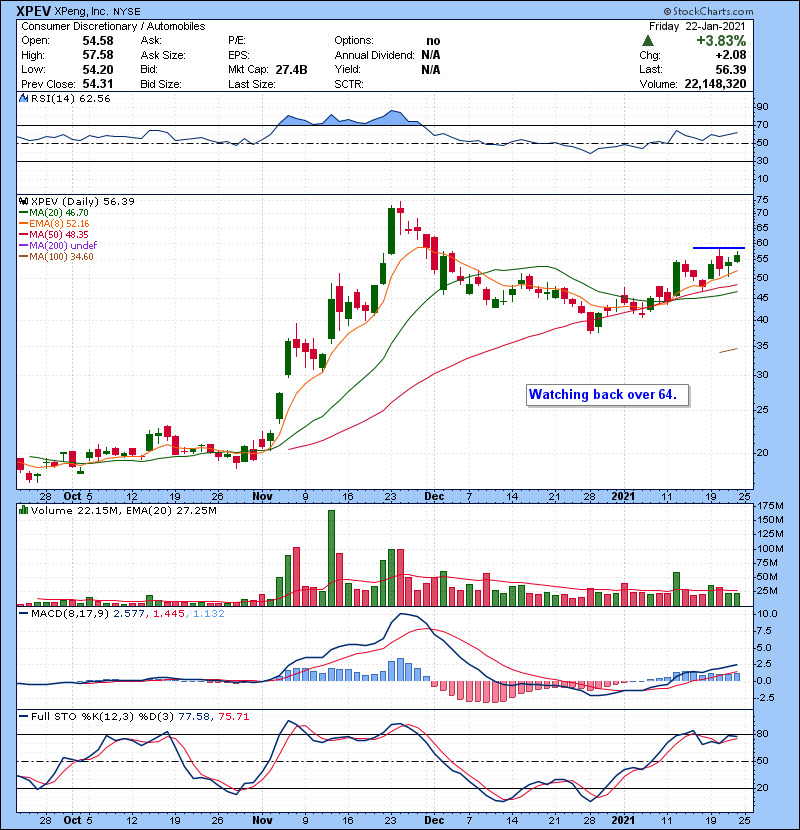Click the tallest green volume bar in mid-November
Screen dimensions: 800x830
coord(331,558)
